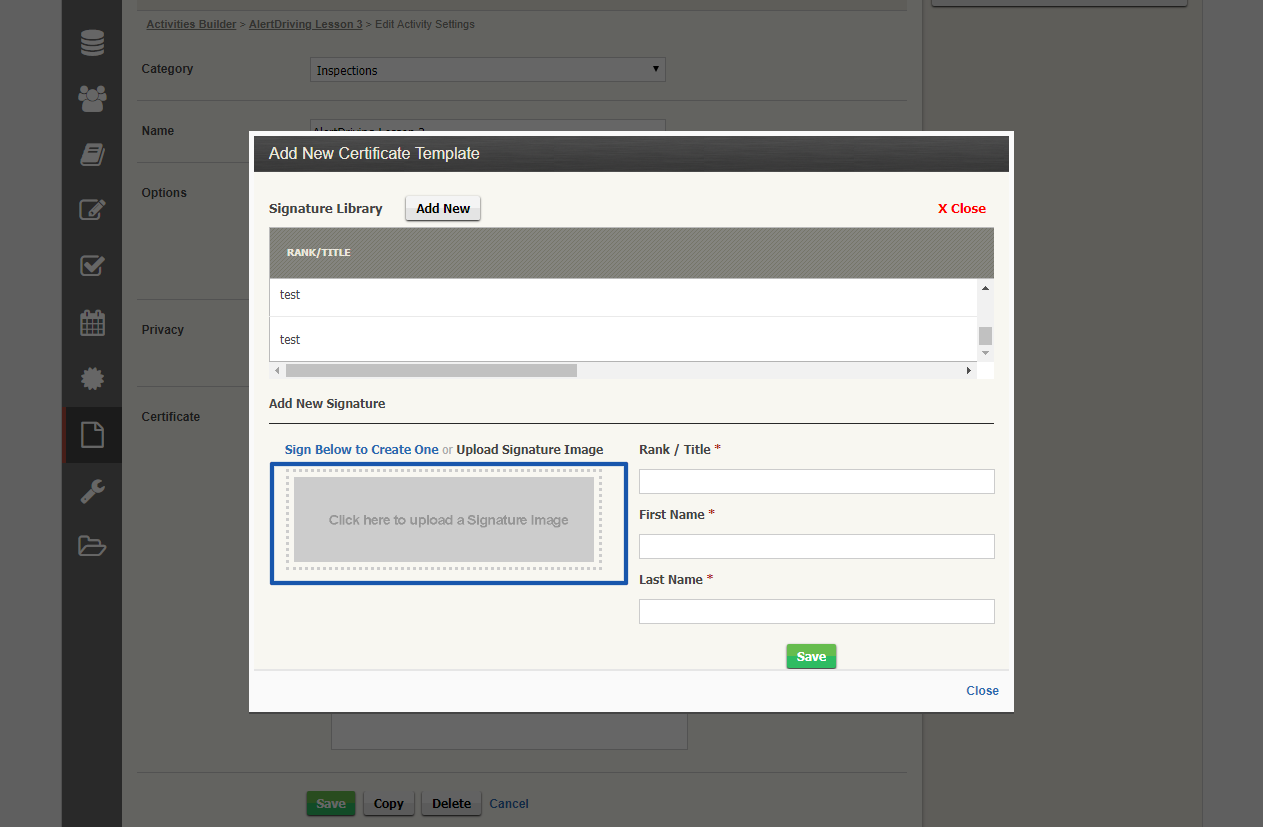Image resolution: width=1263 pixels, height=827 pixels.
Task: Select the active document/certificate icon in the sidebar
Action: [91, 433]
